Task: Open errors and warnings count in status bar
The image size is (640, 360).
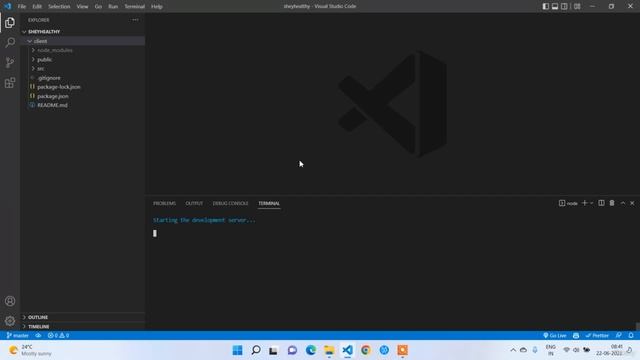Action: [x=58, y=335]
